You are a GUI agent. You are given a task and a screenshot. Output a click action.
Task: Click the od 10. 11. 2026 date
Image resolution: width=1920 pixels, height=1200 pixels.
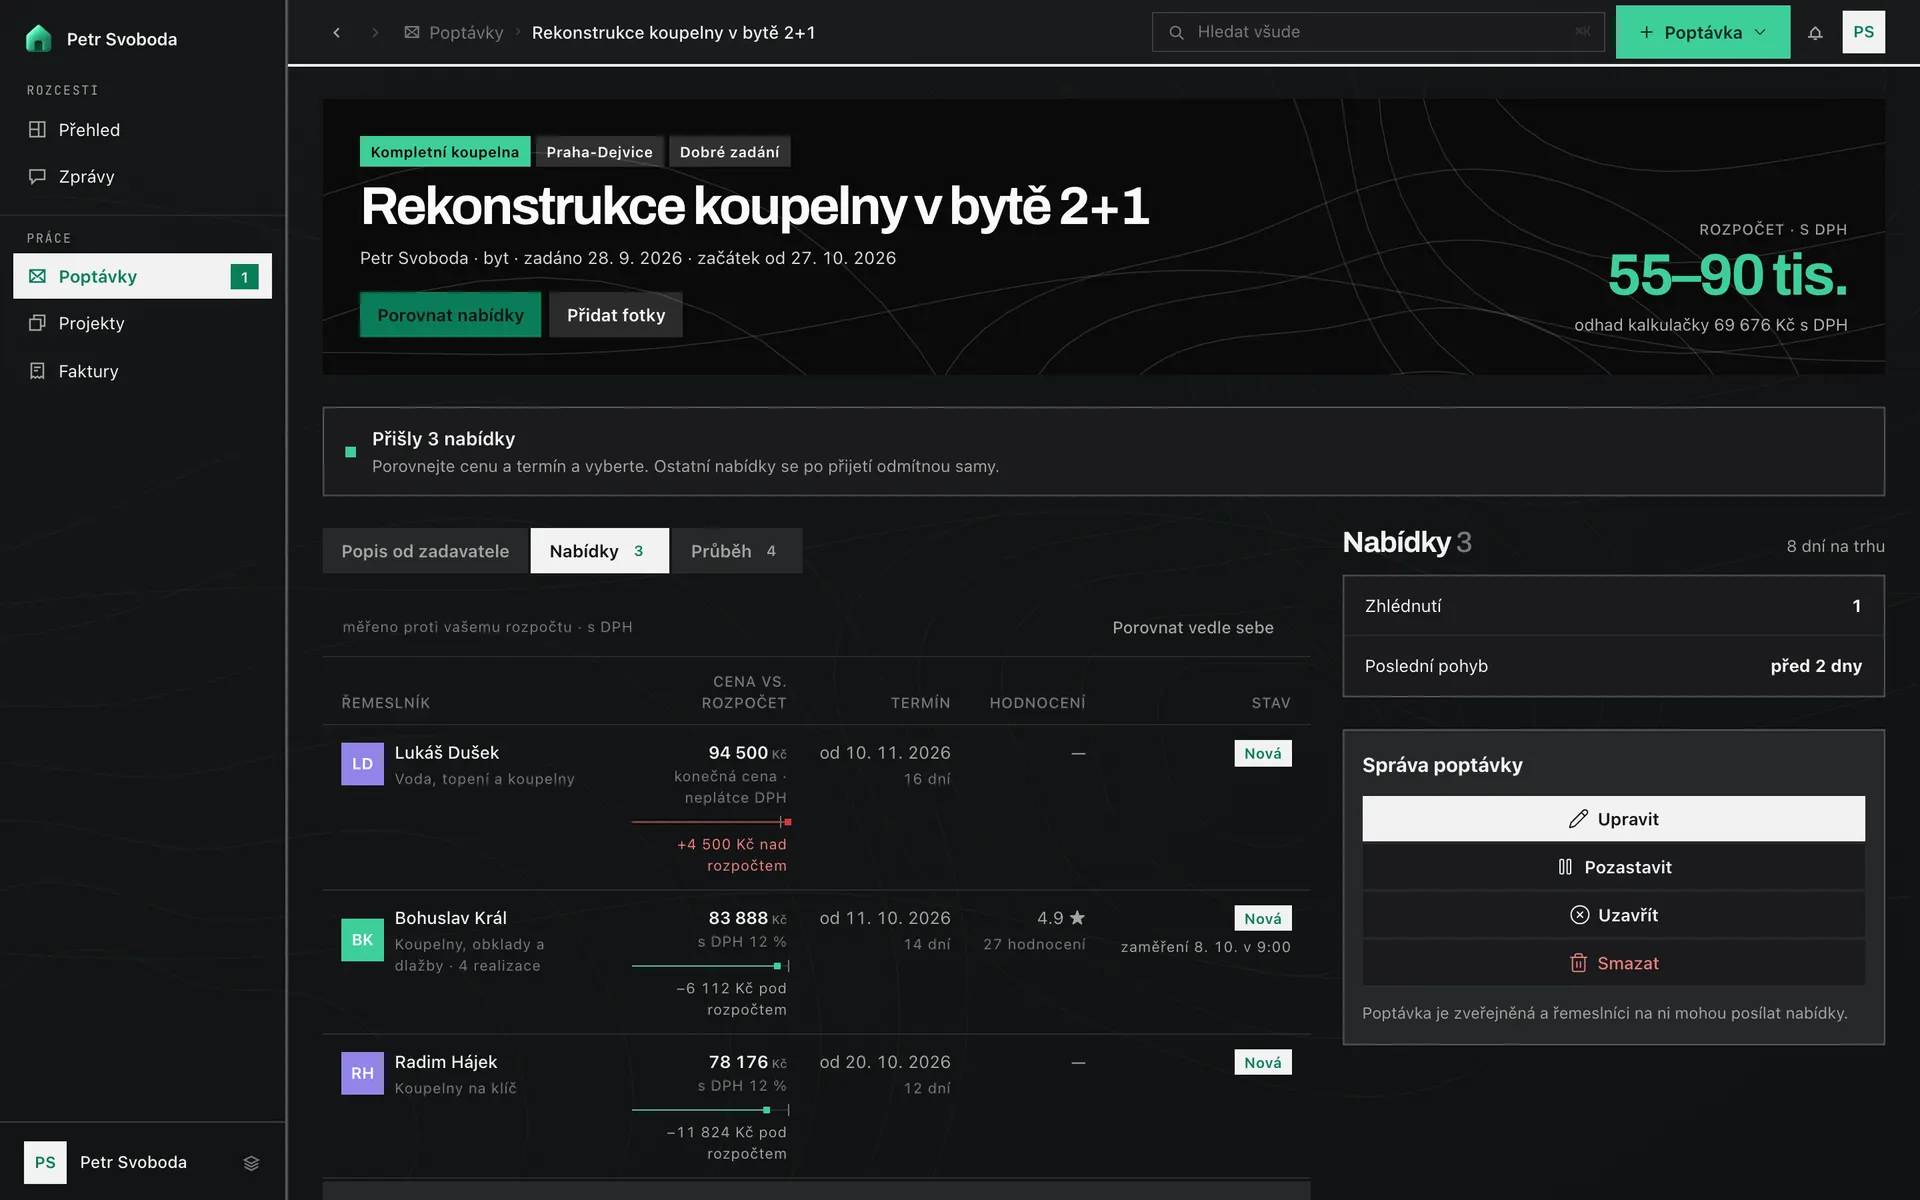(885, 753)
